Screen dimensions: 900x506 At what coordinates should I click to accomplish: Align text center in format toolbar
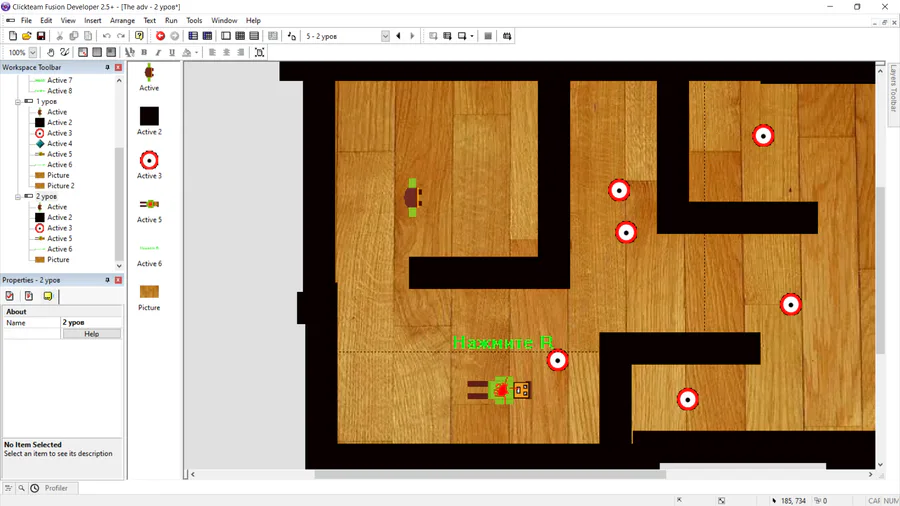click(x=227, y=52)
